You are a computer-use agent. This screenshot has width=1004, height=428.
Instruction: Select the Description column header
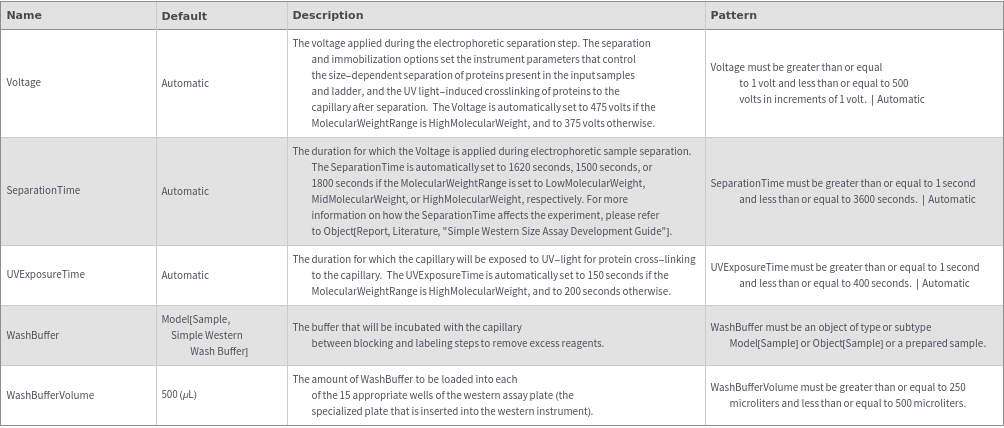click(328, 16)
